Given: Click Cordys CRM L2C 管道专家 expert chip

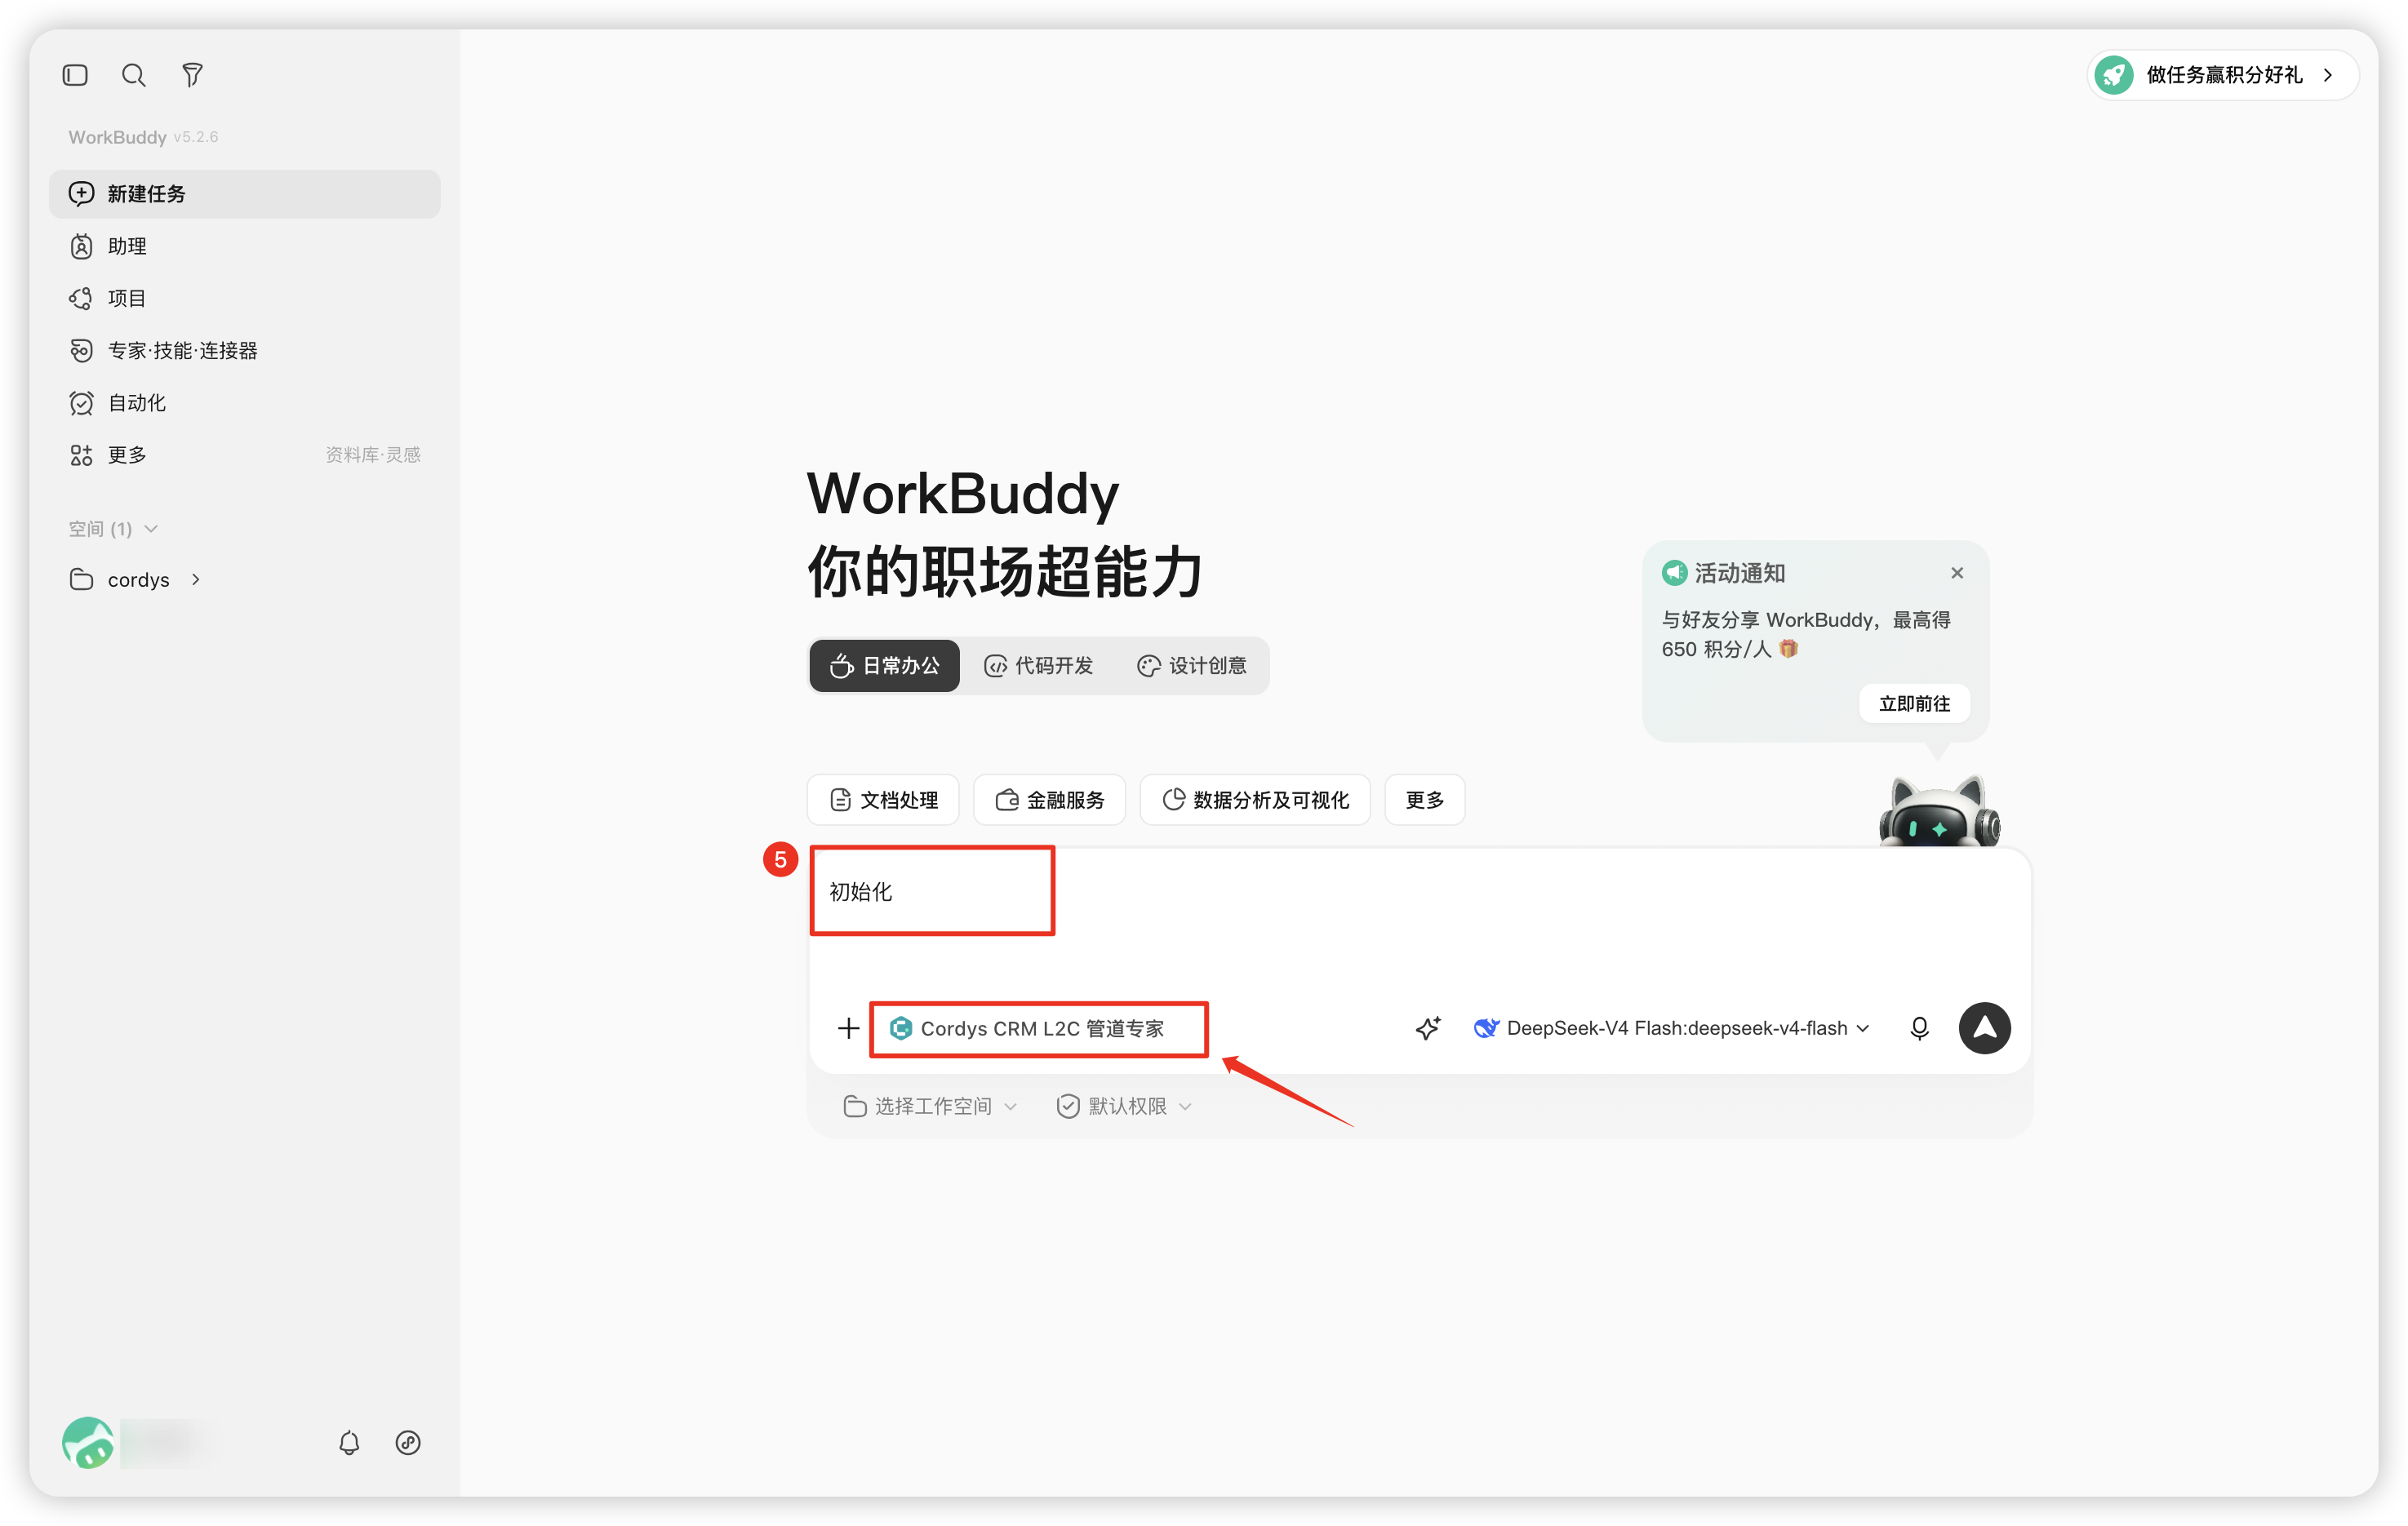Looking at the screenshot, I should pyautogui.click(x=1027, y=1029).
